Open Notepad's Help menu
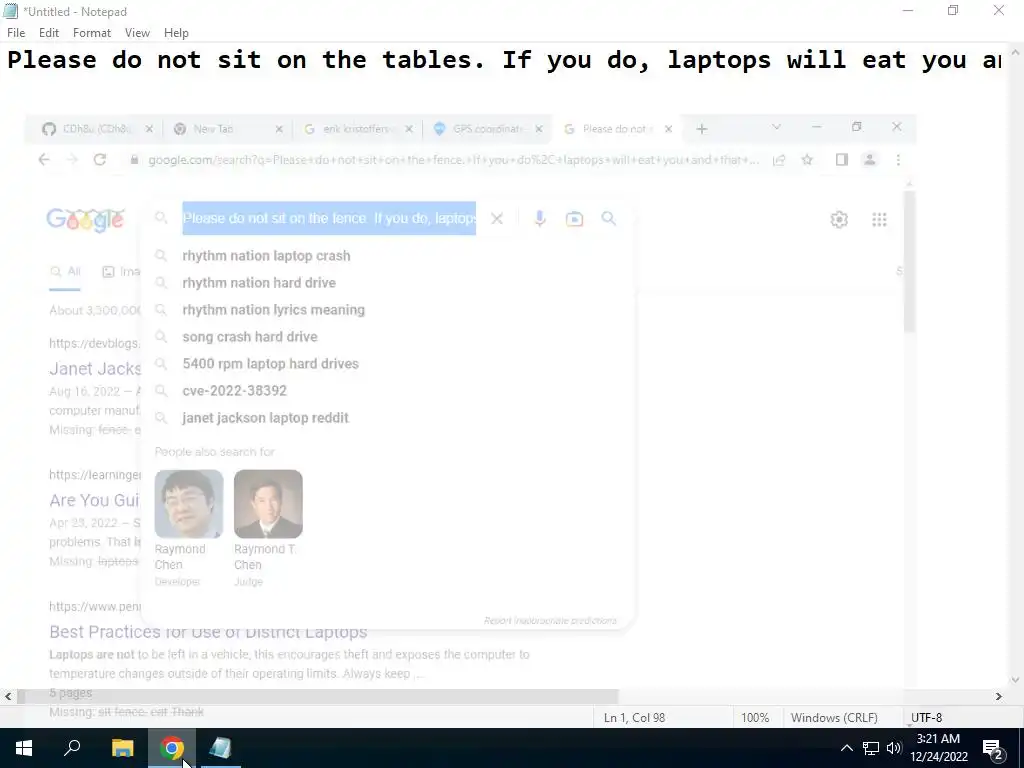Screen dimensions: 1024x768 pyautogui.click(x=176, y=33)
